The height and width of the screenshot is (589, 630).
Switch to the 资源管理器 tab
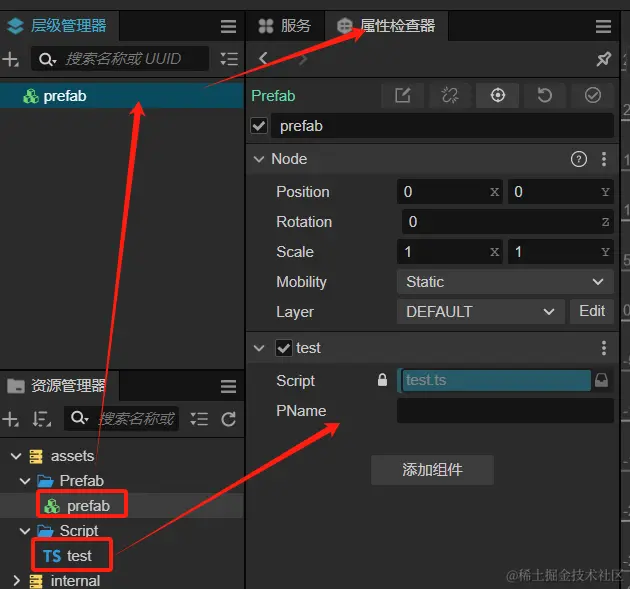(57, 386)
